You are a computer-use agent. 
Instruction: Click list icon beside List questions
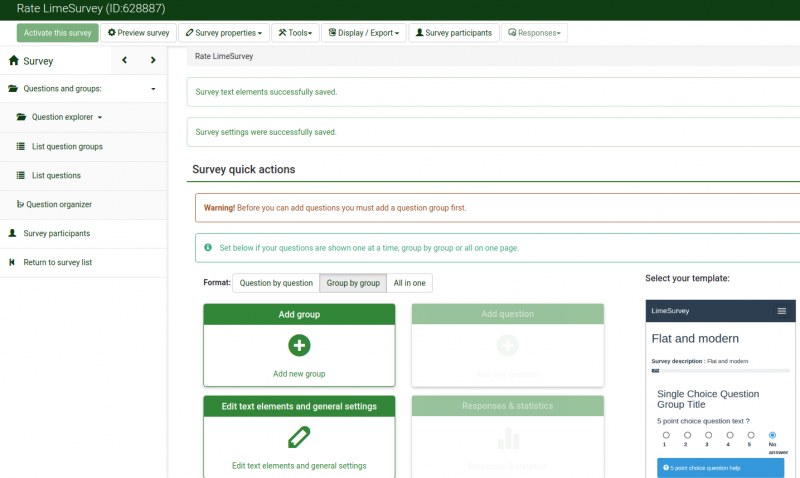click(x=20, y=175)
